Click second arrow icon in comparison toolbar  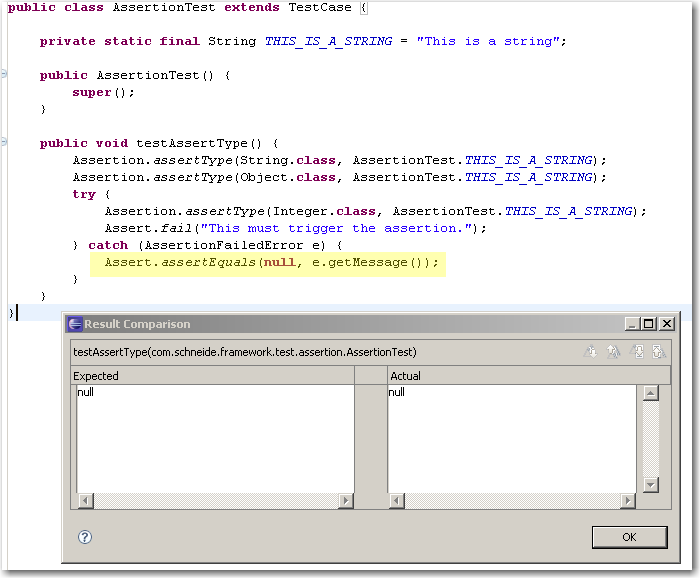(614, 351)
